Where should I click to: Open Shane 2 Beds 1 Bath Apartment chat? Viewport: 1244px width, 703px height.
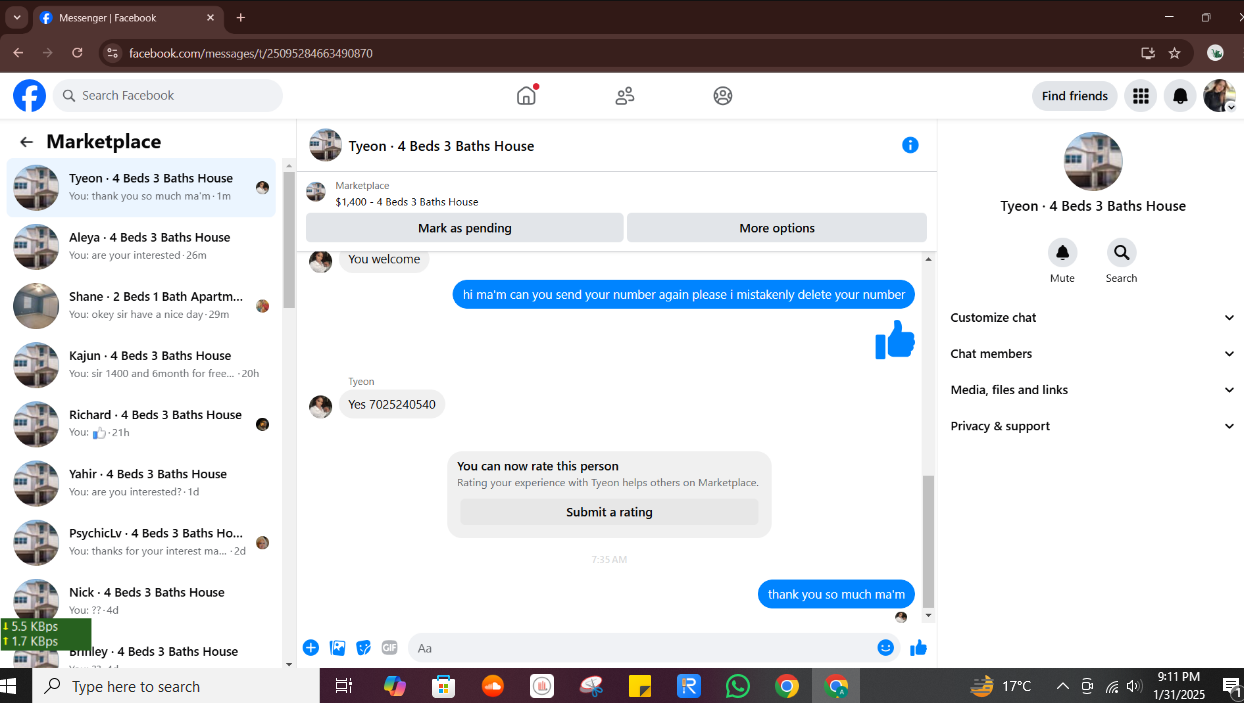coord(141,305)
